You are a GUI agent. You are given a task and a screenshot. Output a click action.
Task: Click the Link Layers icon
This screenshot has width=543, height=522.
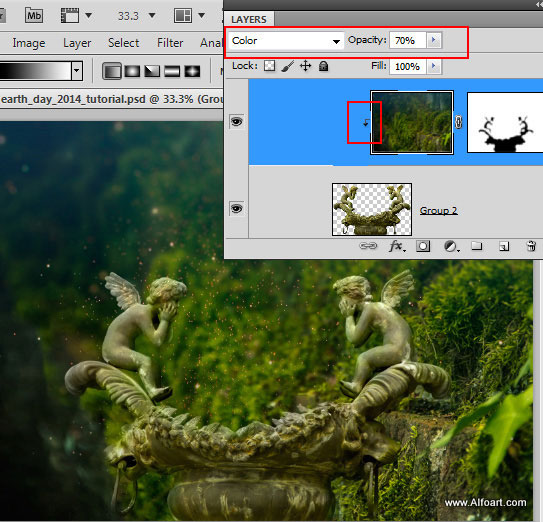click(x=368, y=246)
